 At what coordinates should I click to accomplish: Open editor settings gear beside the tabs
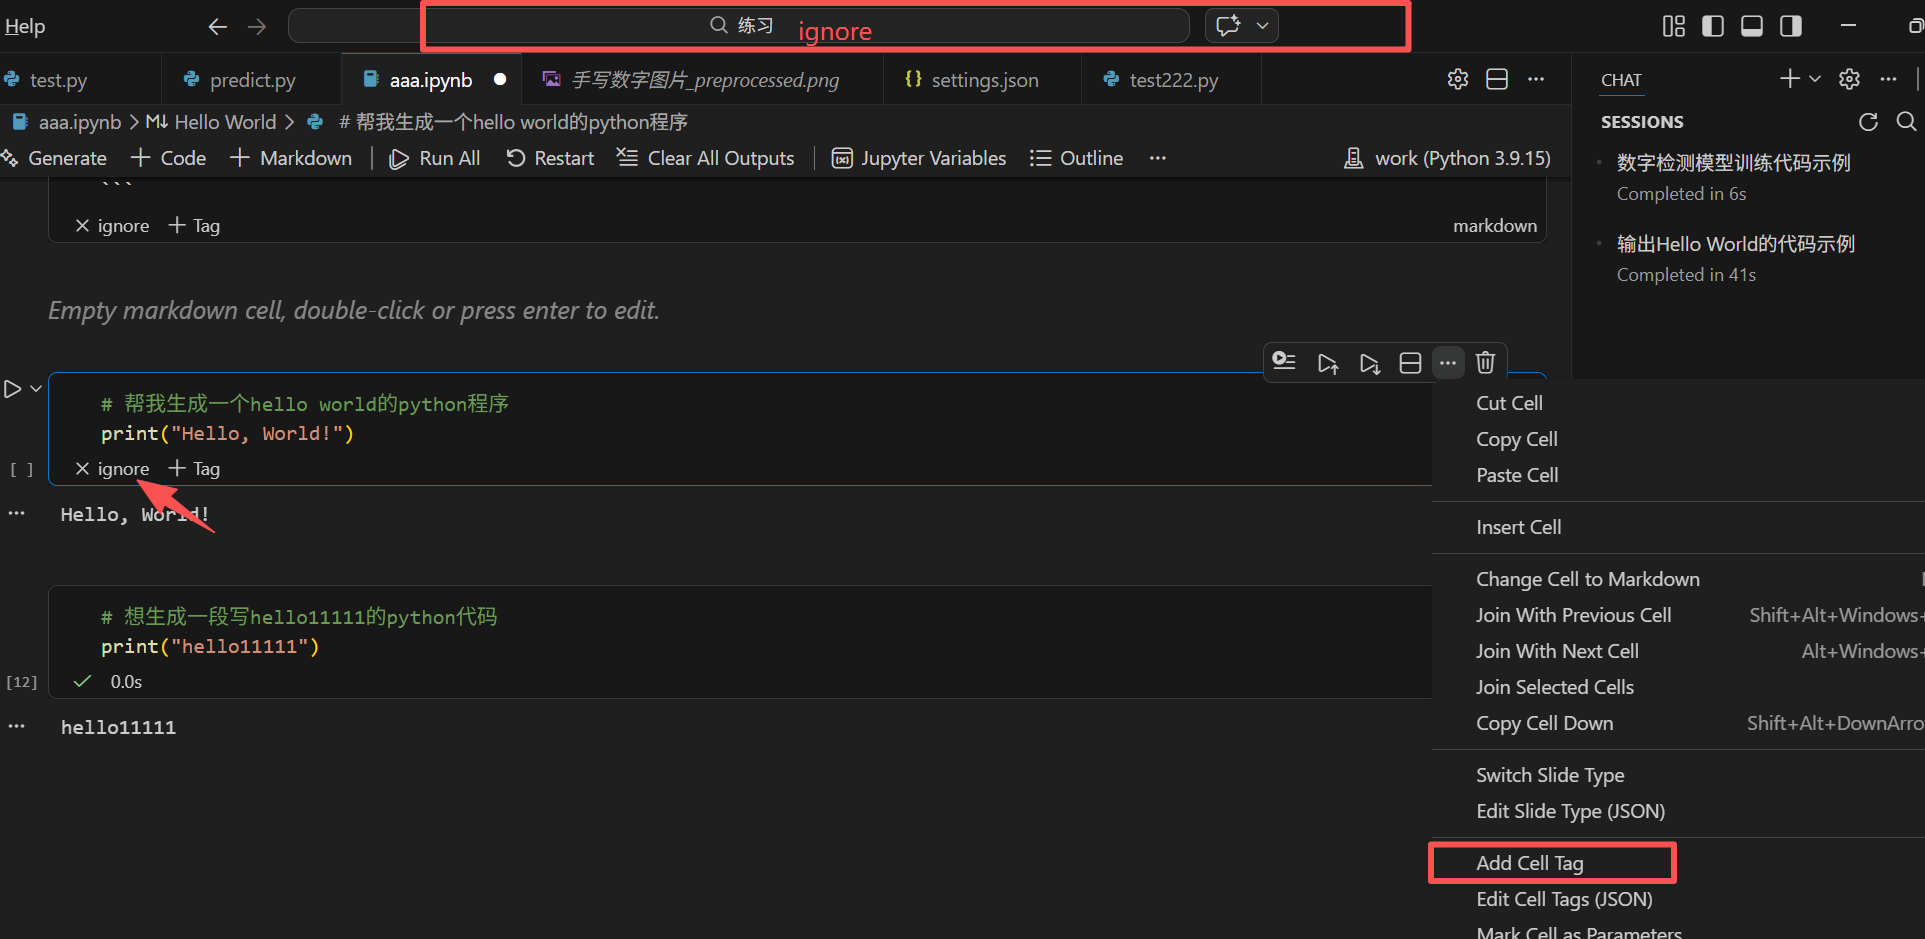(x=1458, y=79)
